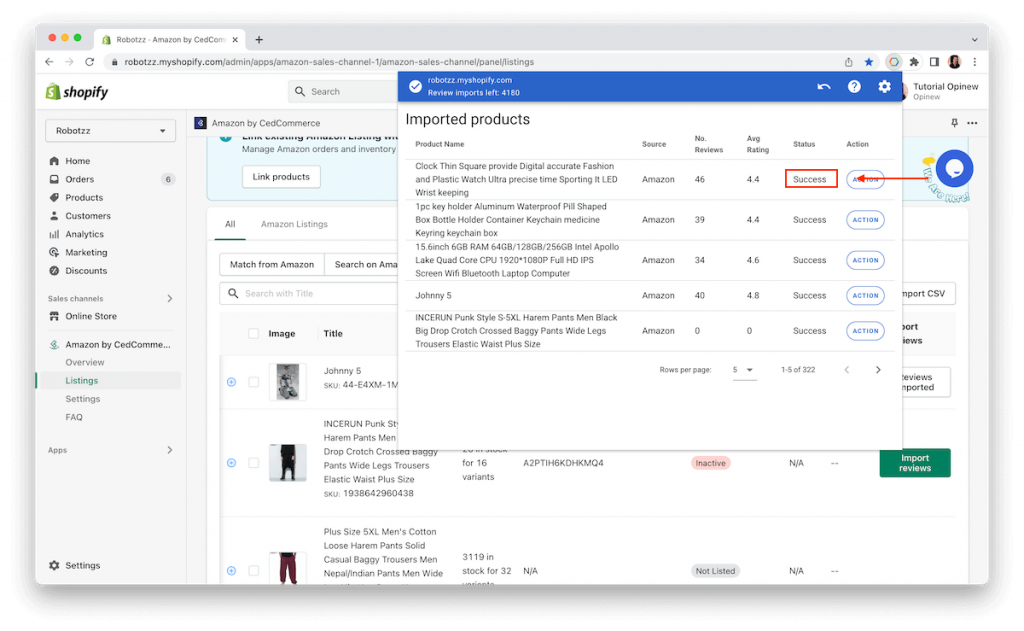
Task: Open the Opinew extension settings gear
Action: (884, 86)
